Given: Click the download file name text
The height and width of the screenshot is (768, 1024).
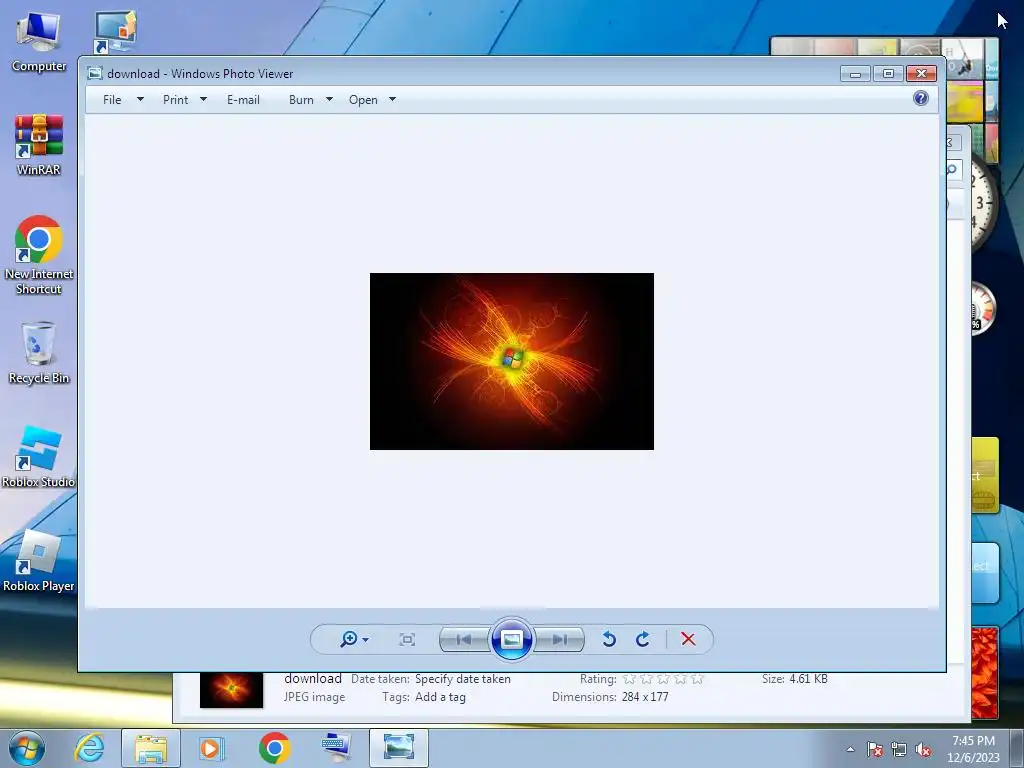Looking at the screenshot, I should 313,679.
